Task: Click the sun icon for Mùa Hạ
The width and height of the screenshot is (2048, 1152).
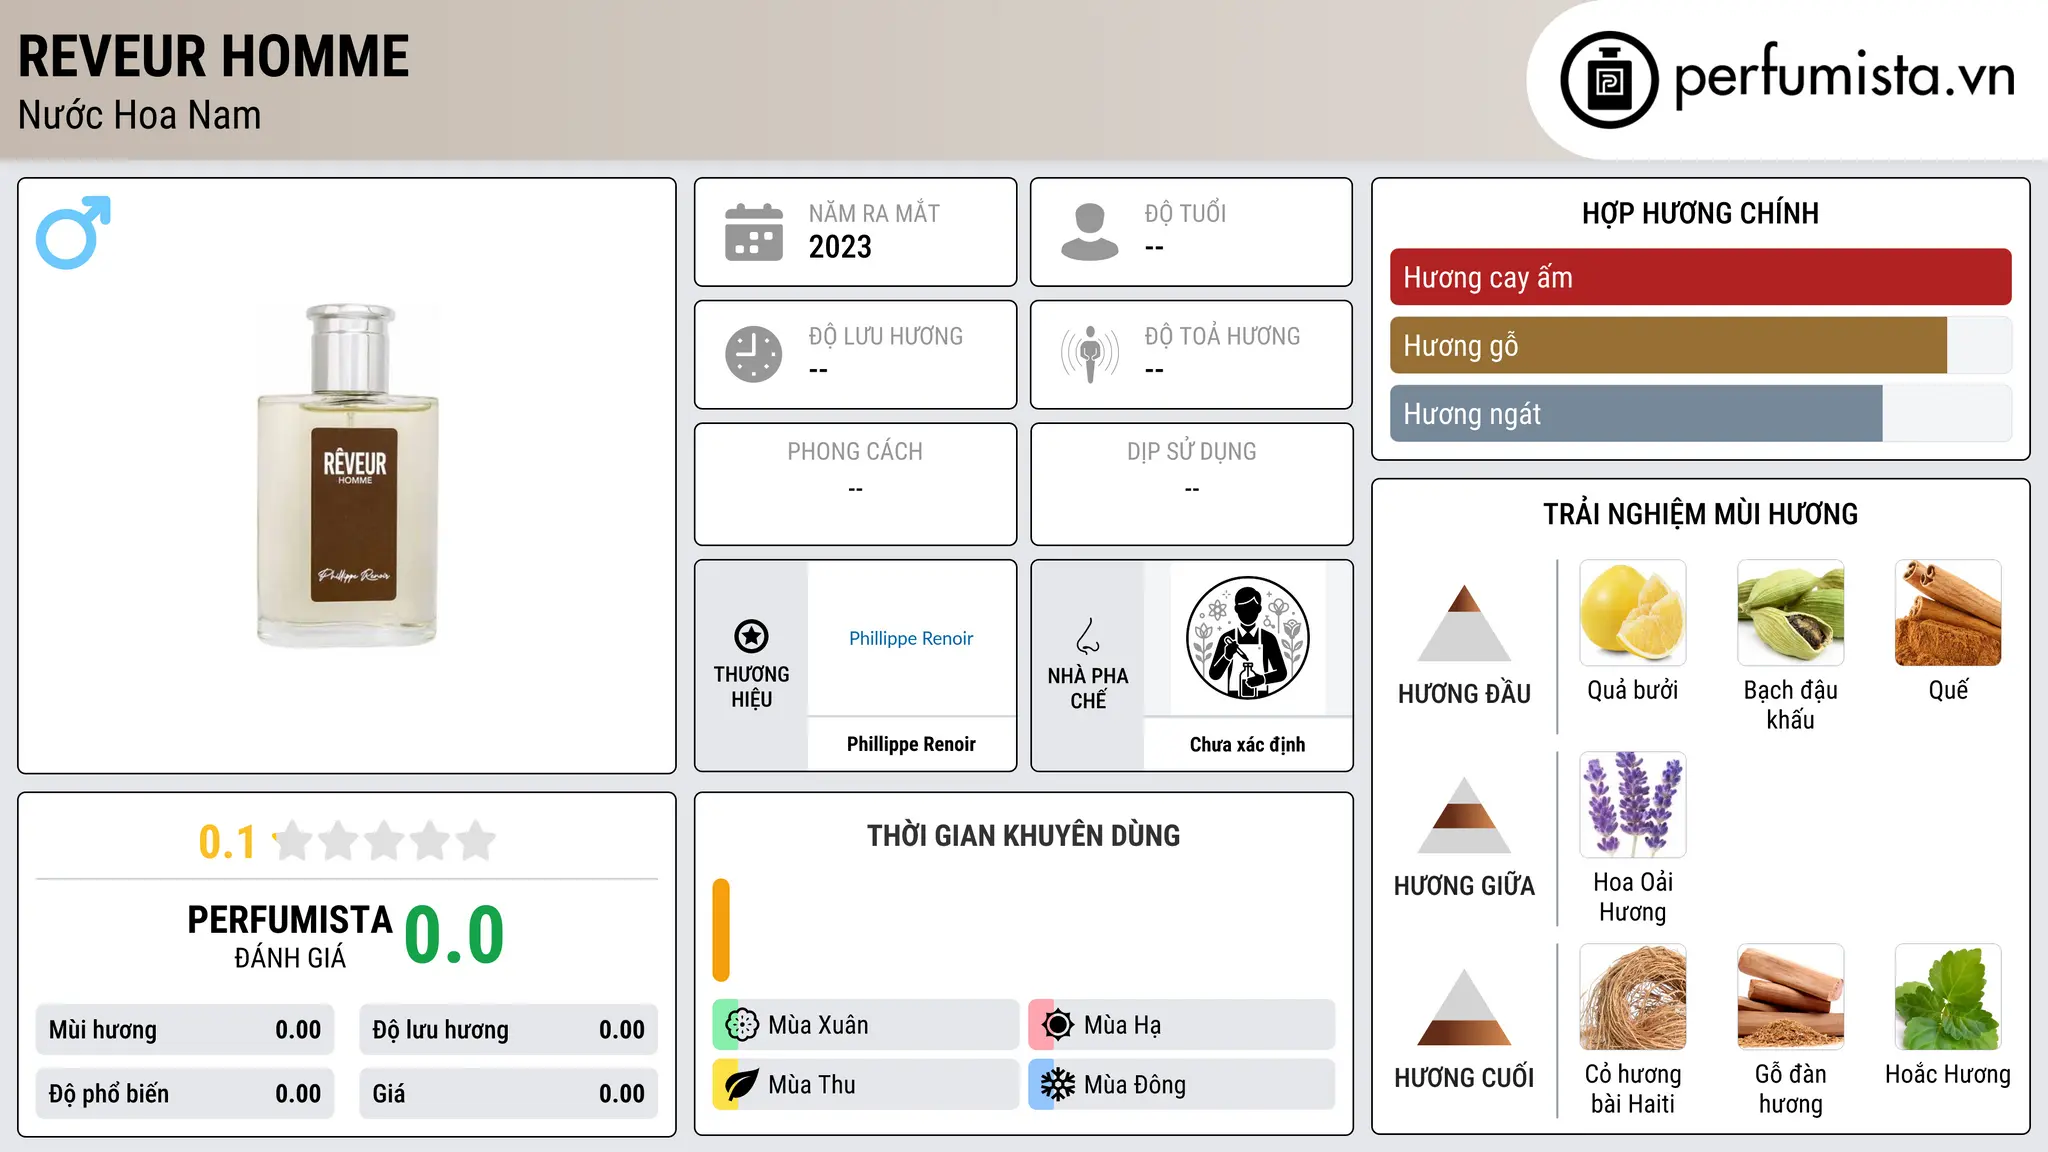Action: coord(1057,1025)
